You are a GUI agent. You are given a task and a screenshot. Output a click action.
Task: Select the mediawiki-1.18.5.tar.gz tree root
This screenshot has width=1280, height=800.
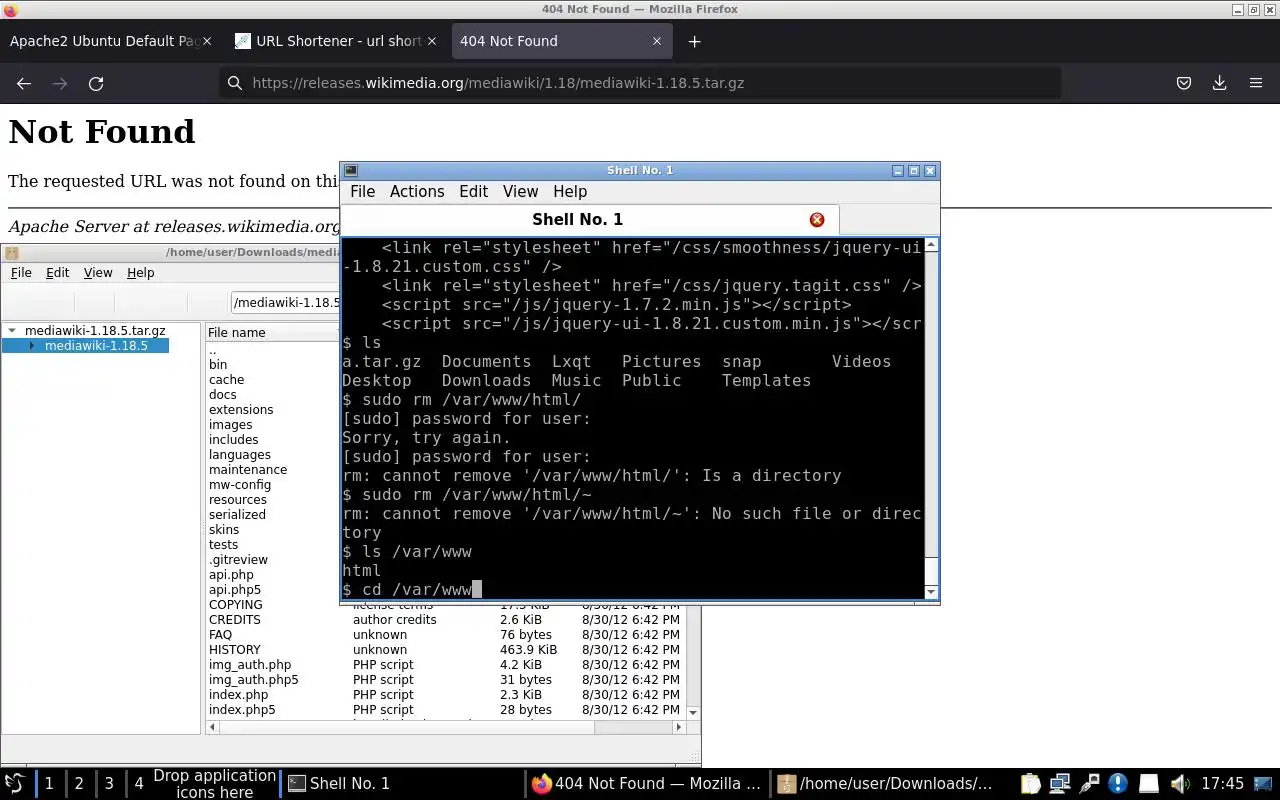95,331
